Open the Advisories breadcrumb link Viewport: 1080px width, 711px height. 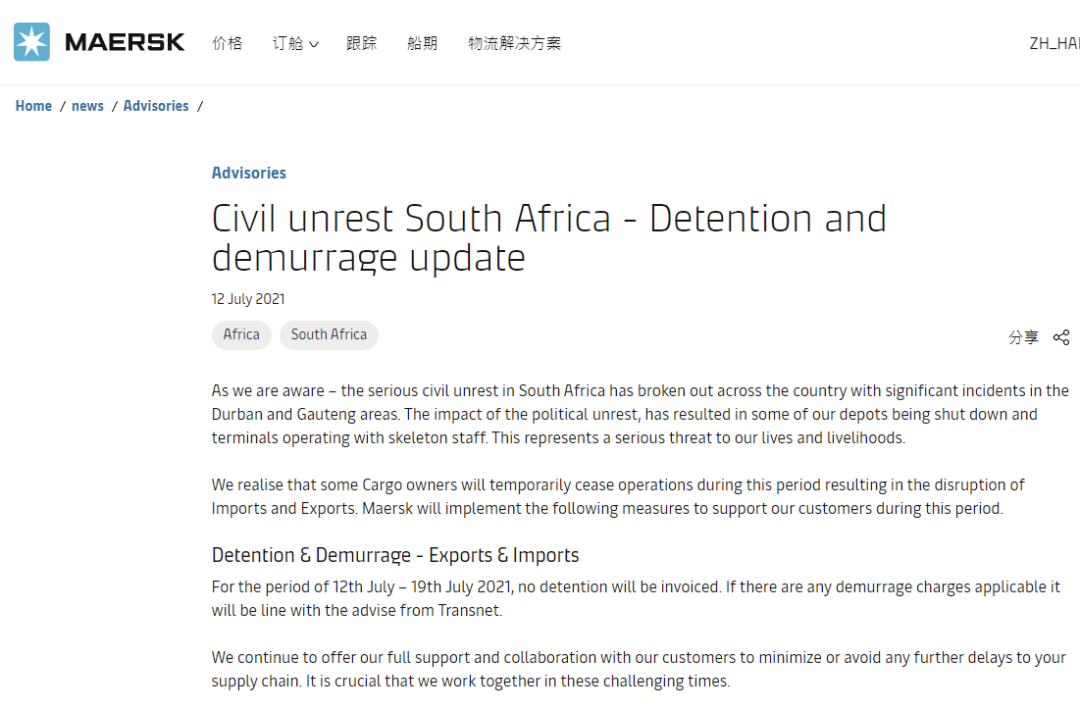click(x=156, y=106)
